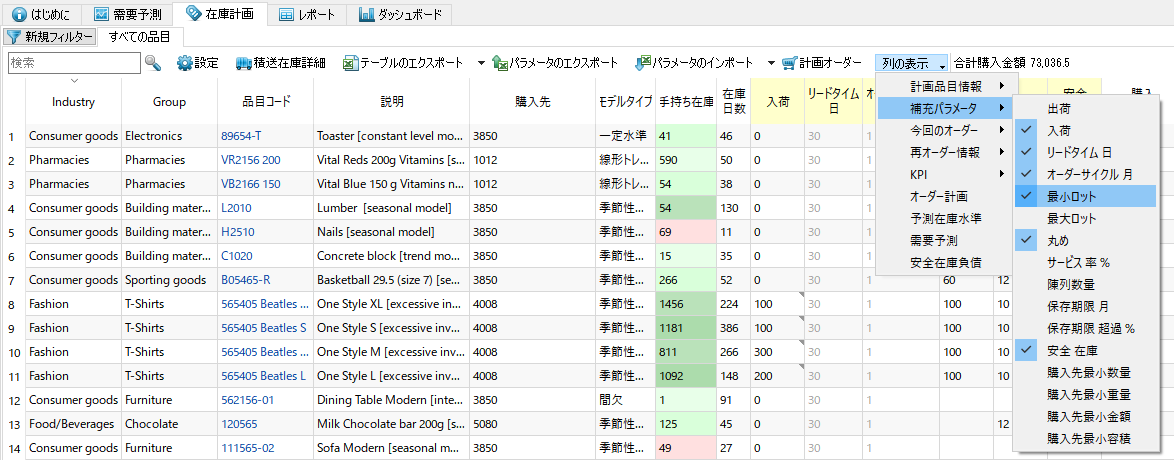1174x460 pixels.
Task: Click パラメータのエクスポート icon
Action: pos(499,63)
